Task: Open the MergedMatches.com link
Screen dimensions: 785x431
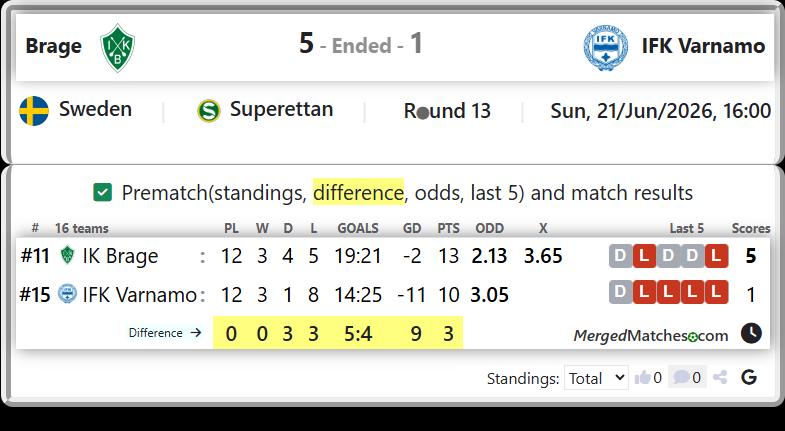Action: (x=651, y=335)
